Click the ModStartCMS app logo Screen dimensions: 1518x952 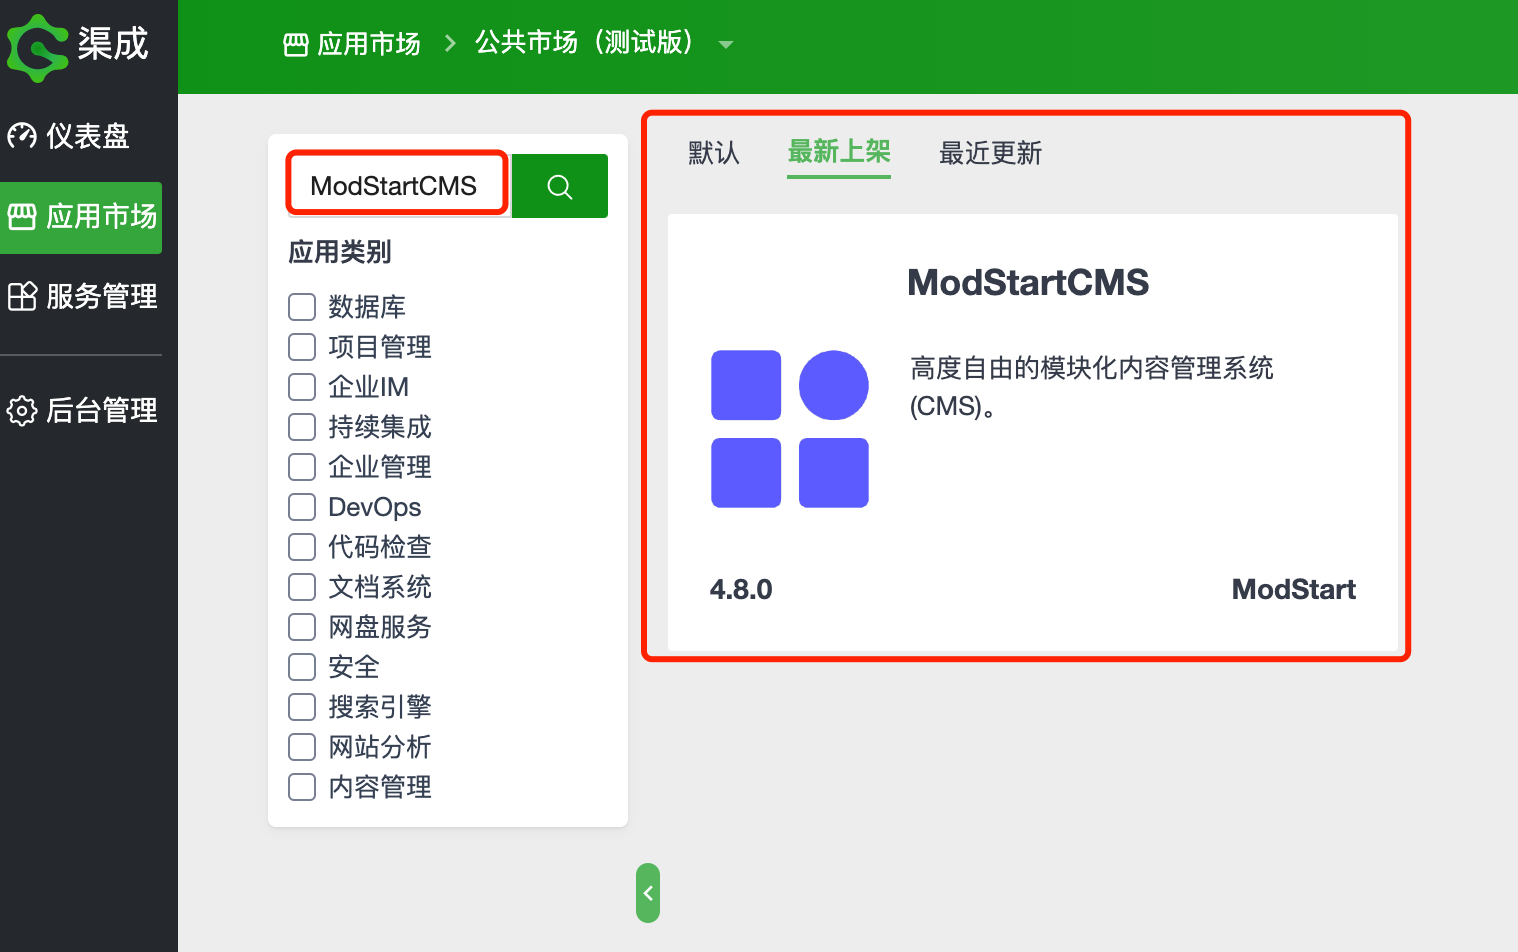pos(789,429)
